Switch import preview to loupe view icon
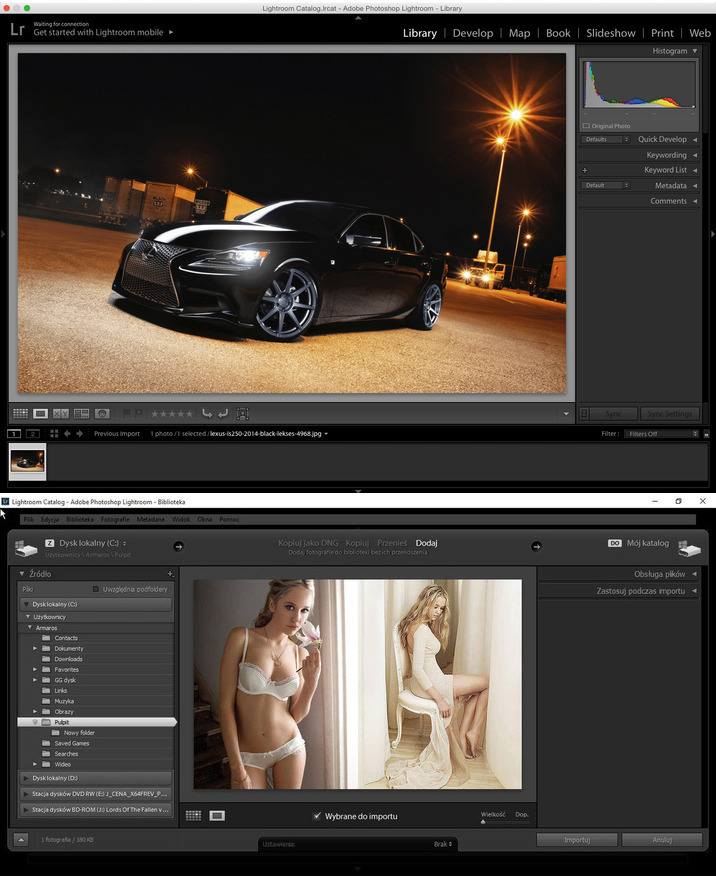This screenshot has width=716, height=886. pyautogui.click(x=217, y=816)
